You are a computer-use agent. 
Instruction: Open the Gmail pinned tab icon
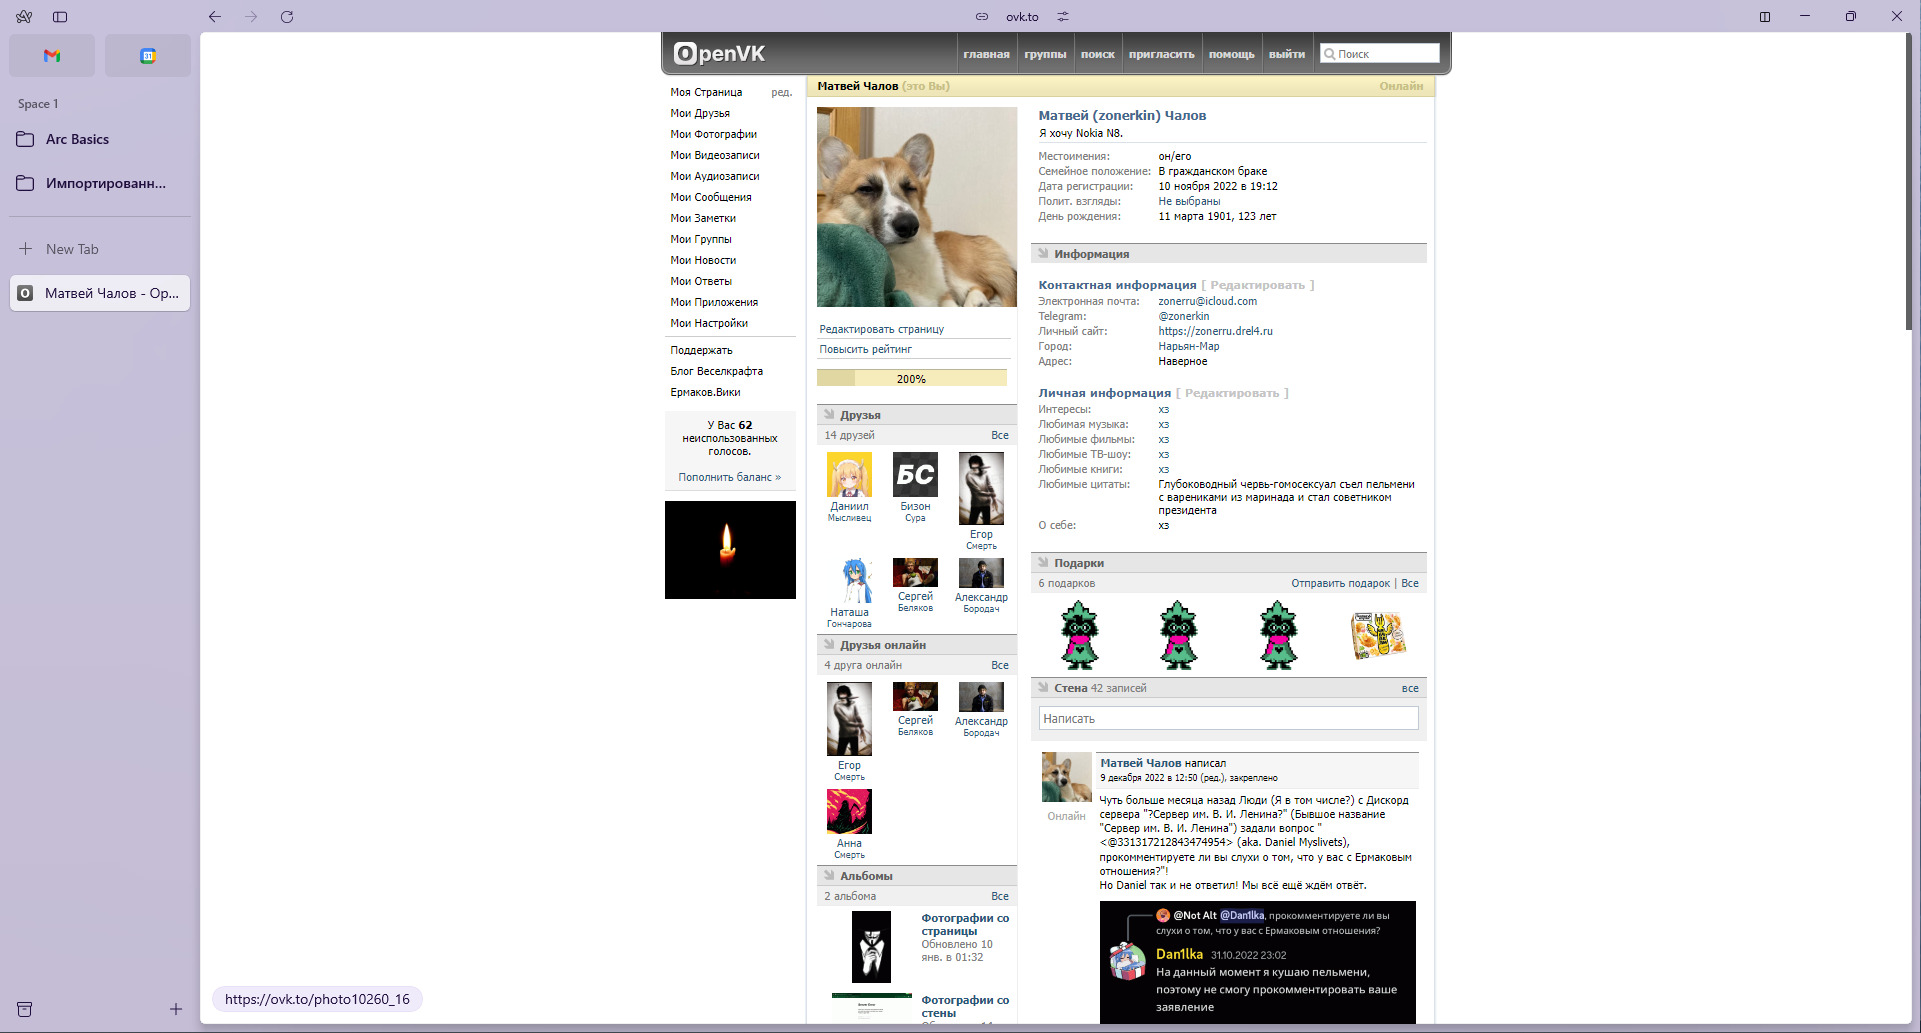[52, 56]
